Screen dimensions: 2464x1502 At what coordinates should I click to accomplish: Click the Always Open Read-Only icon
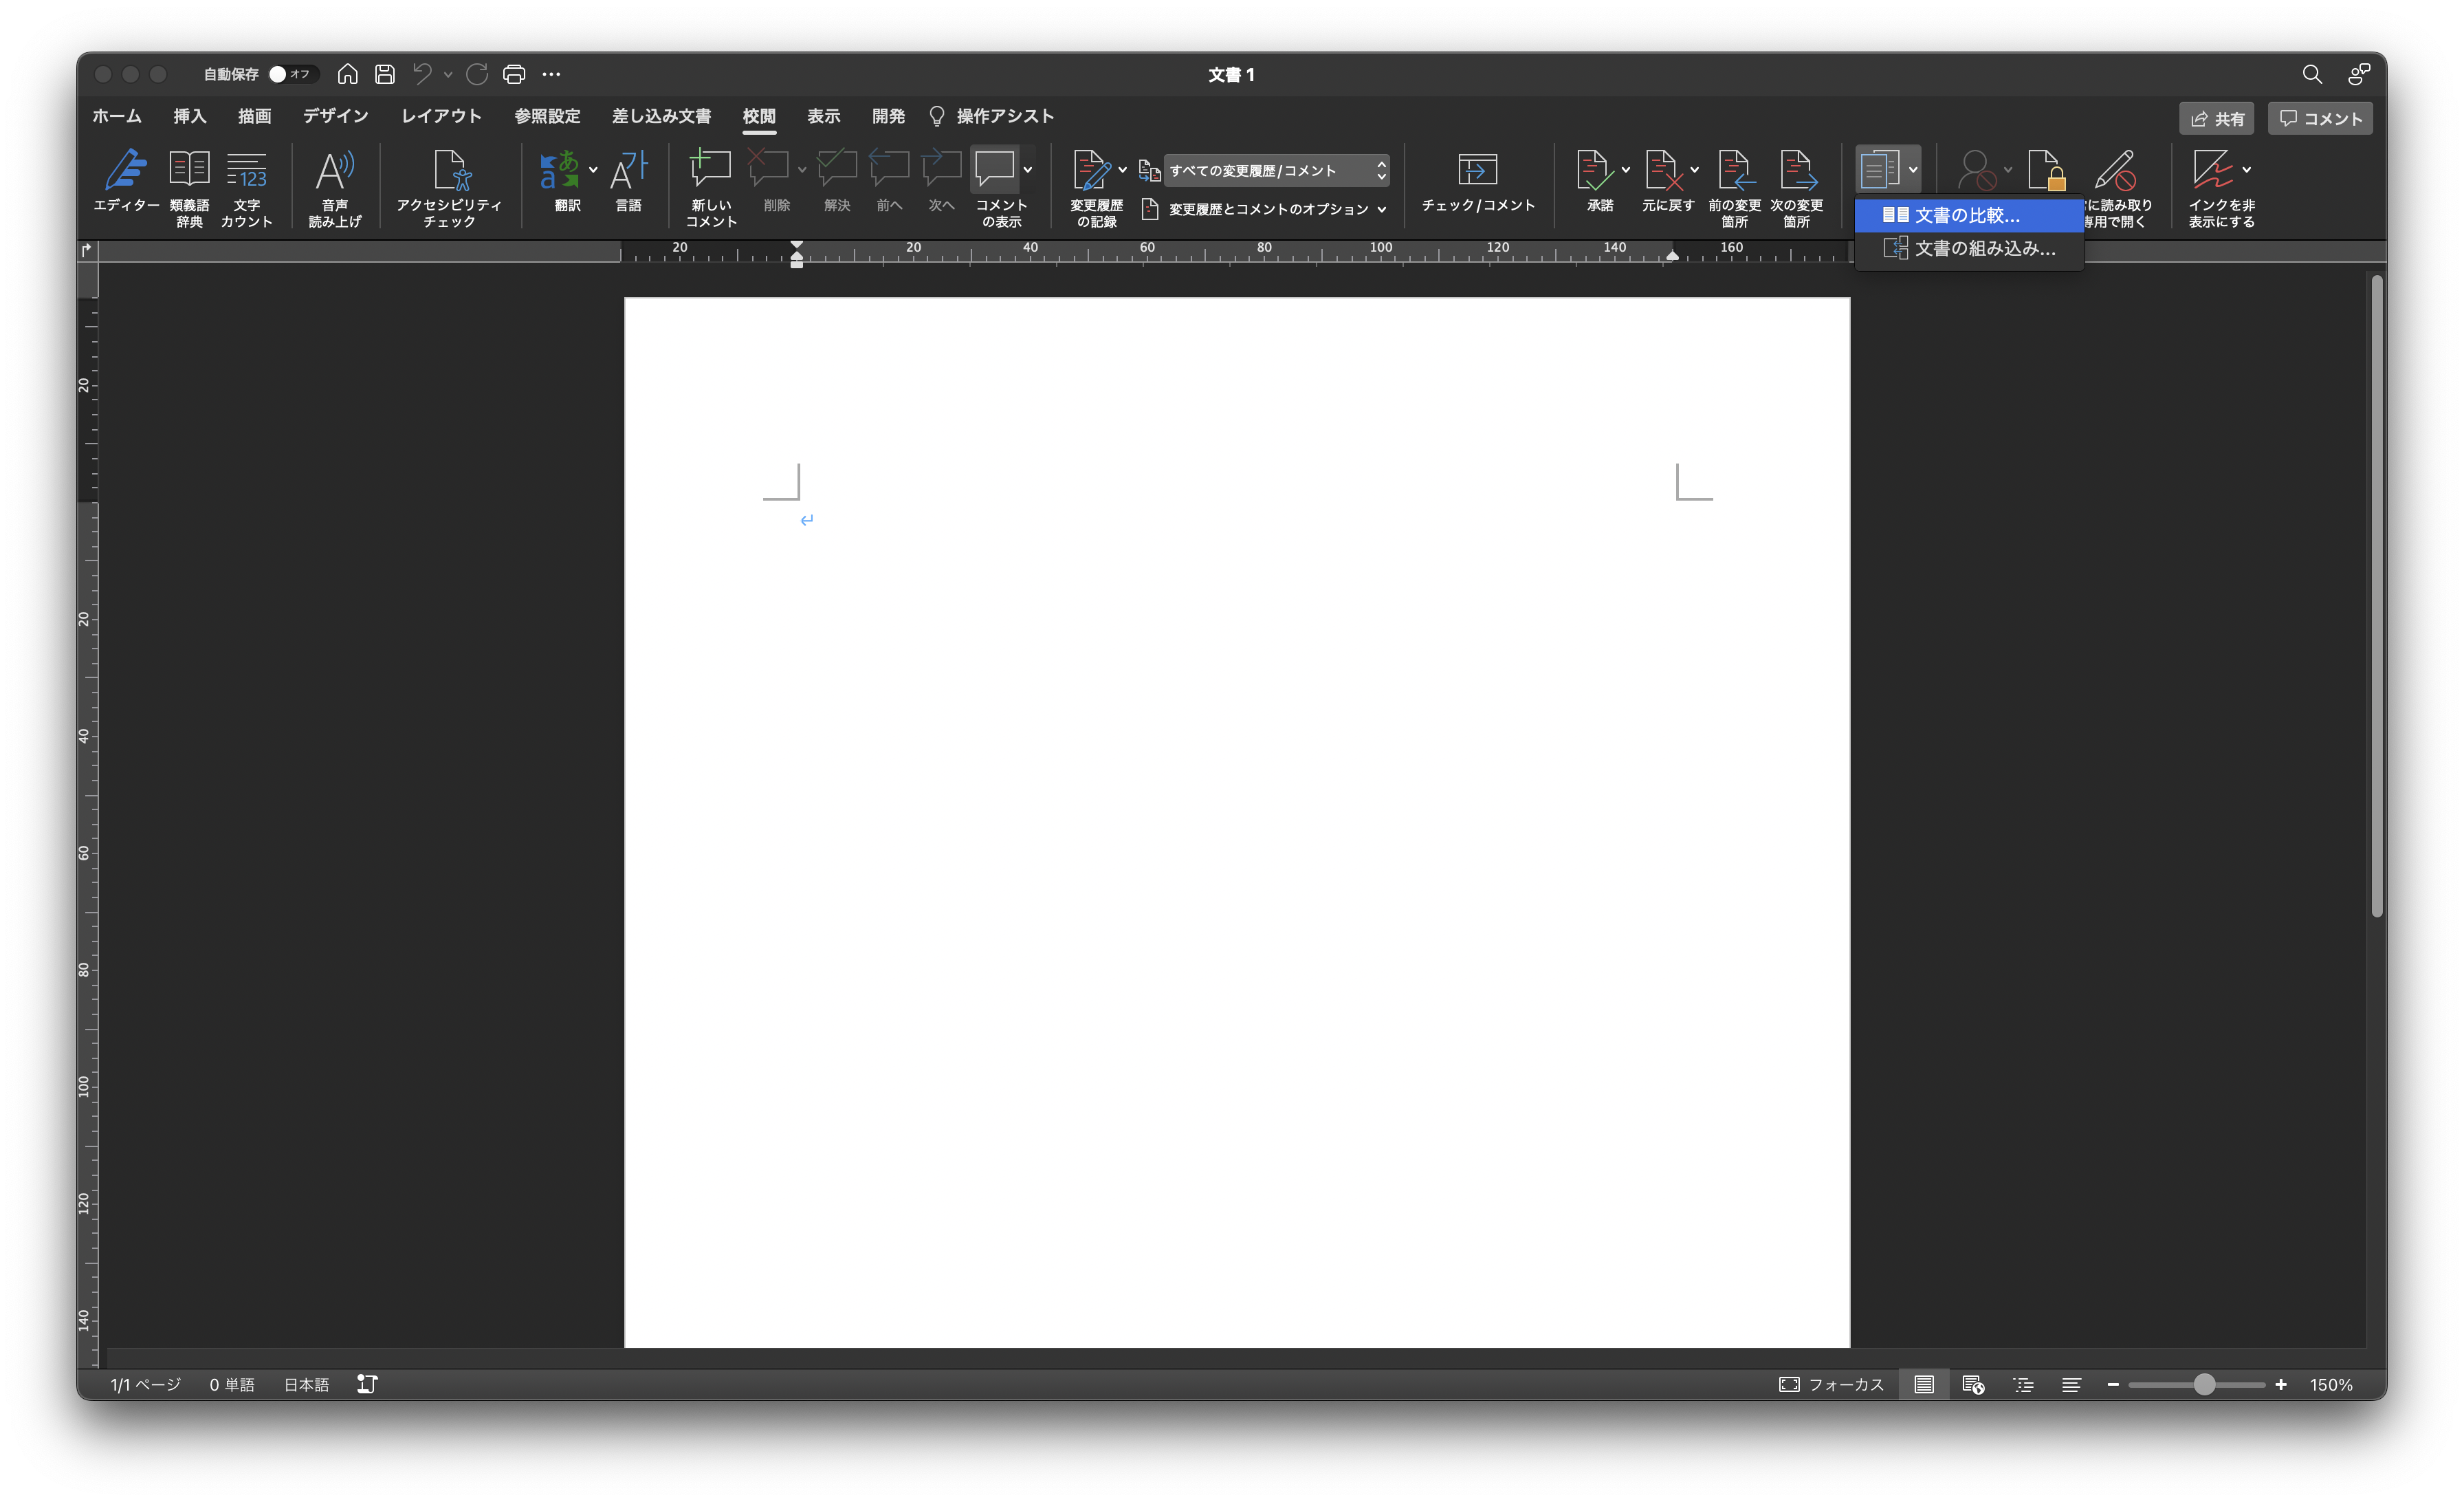(x=2115, y=170)
